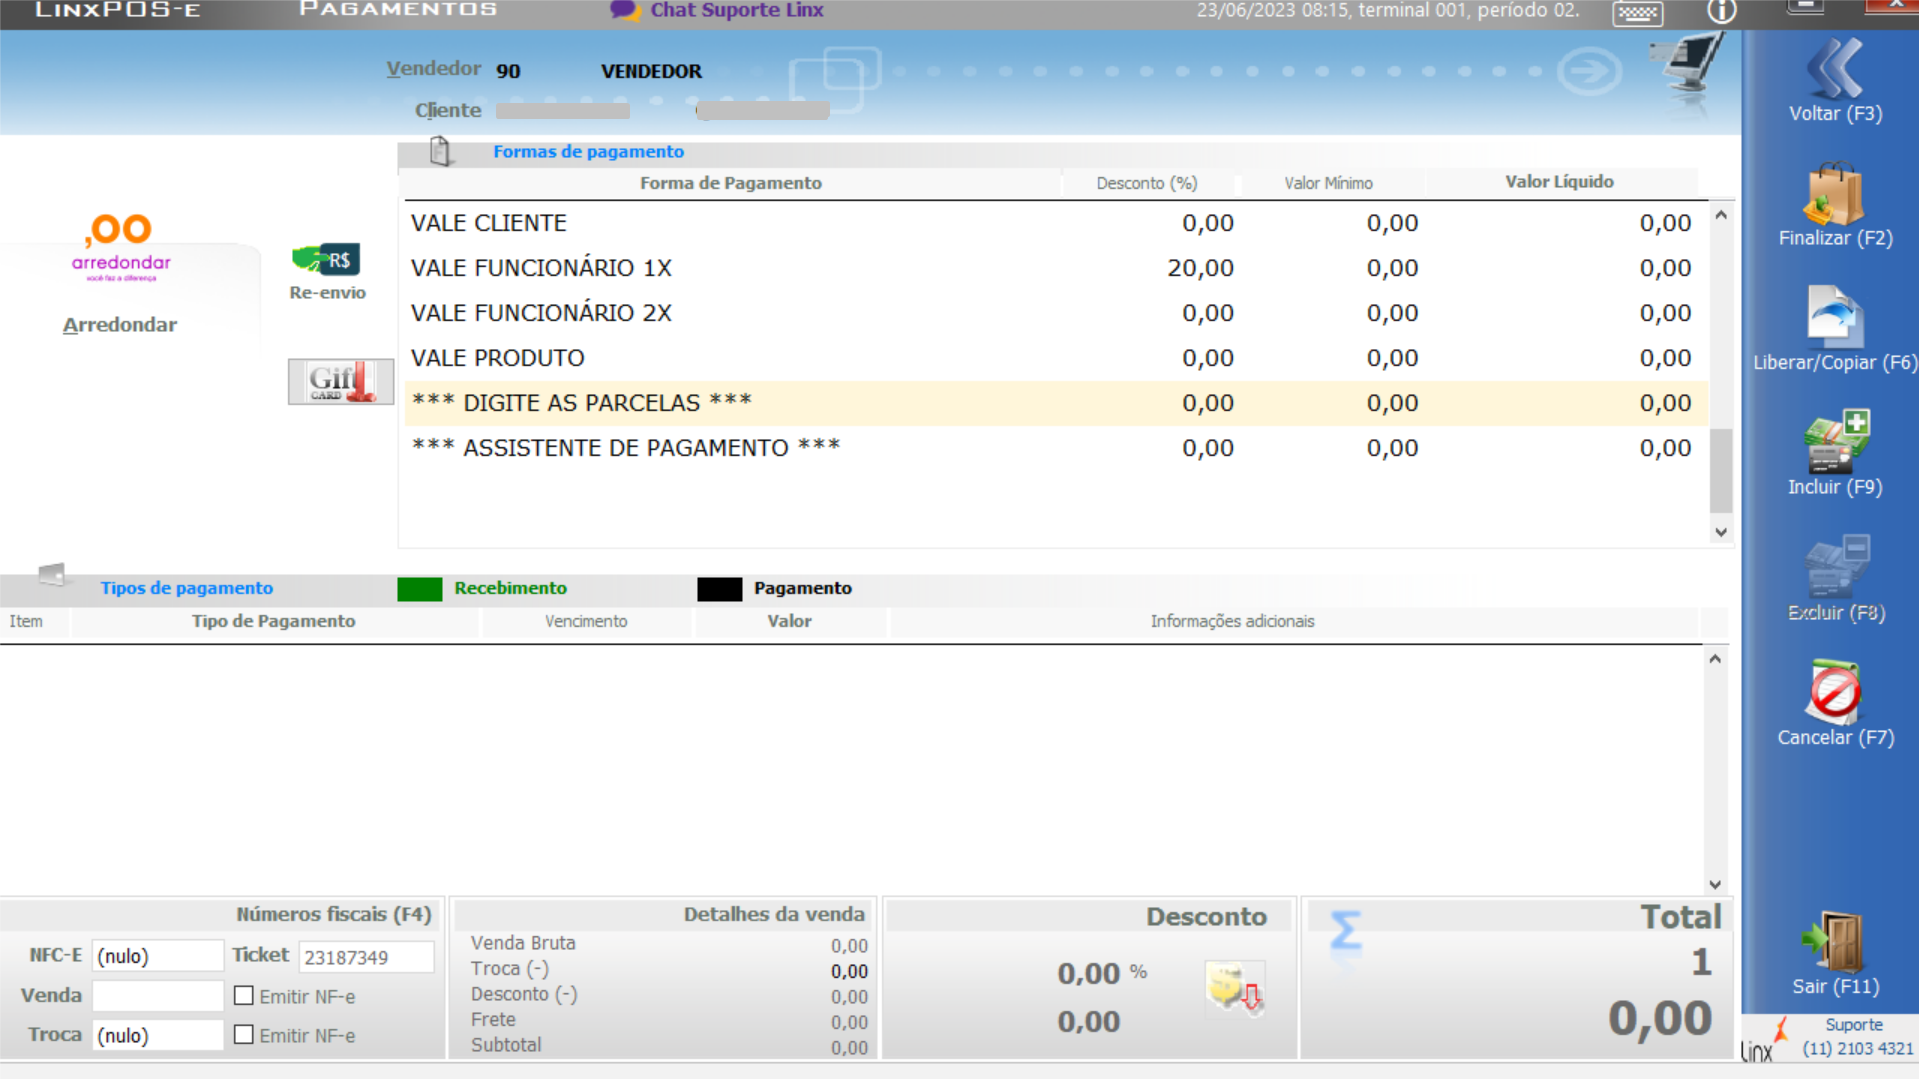This screenshot has height=1079, width=1919.
Task: Click the Incluir (F9) payment icon
Action: coord(1835,441)
